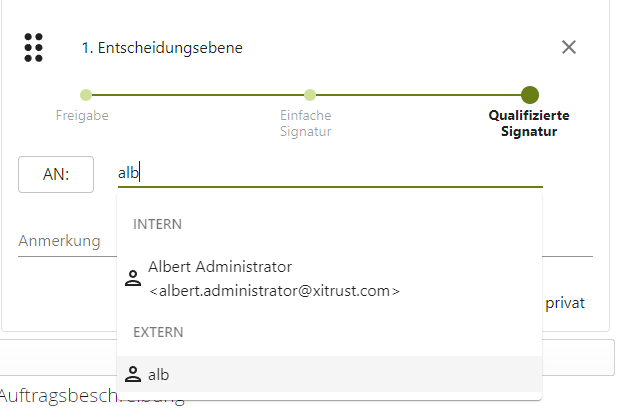Focus the recipient field containing "alb"
The image size is (619, 408).
click(x=330, y=173)
